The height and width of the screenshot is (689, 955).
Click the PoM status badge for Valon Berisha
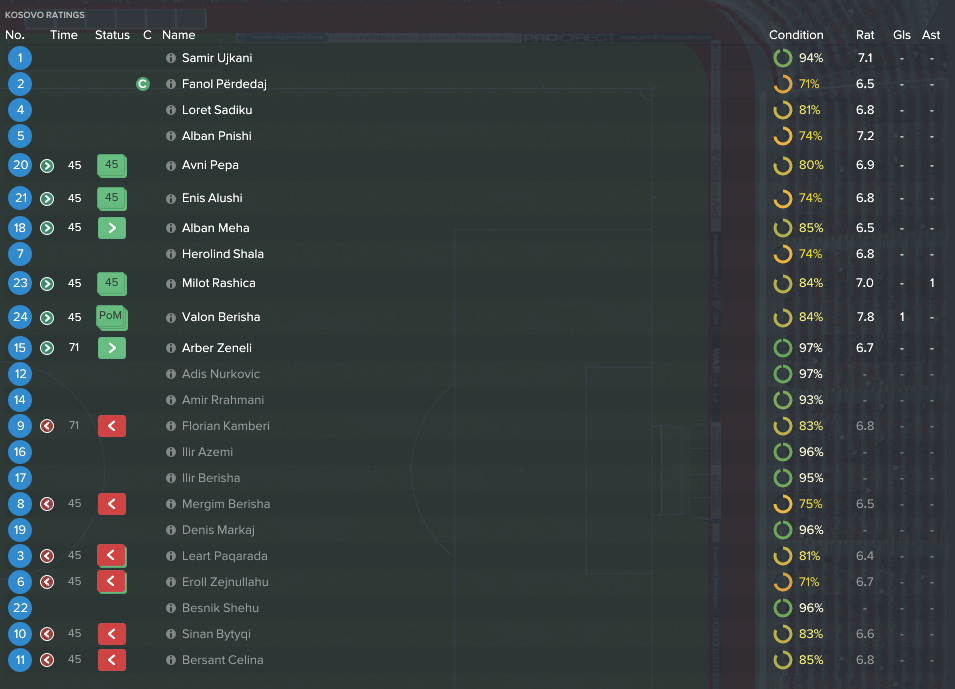click(x=111, y=317)
